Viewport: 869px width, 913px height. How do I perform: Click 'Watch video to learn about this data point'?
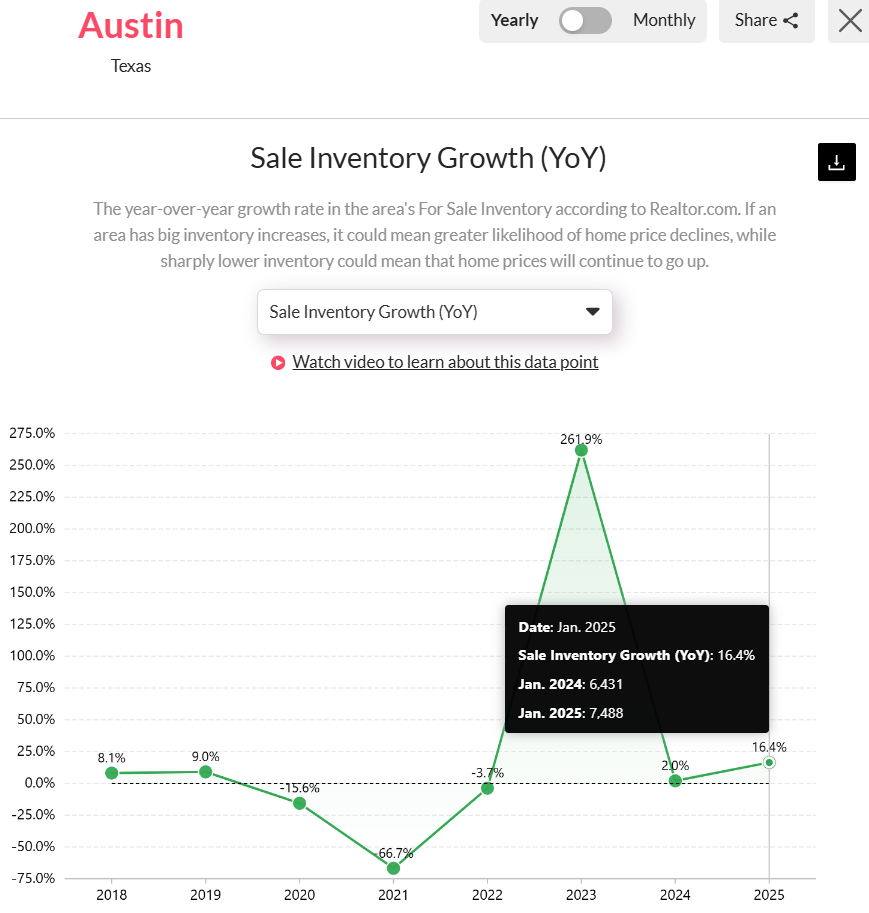(445, 362)
